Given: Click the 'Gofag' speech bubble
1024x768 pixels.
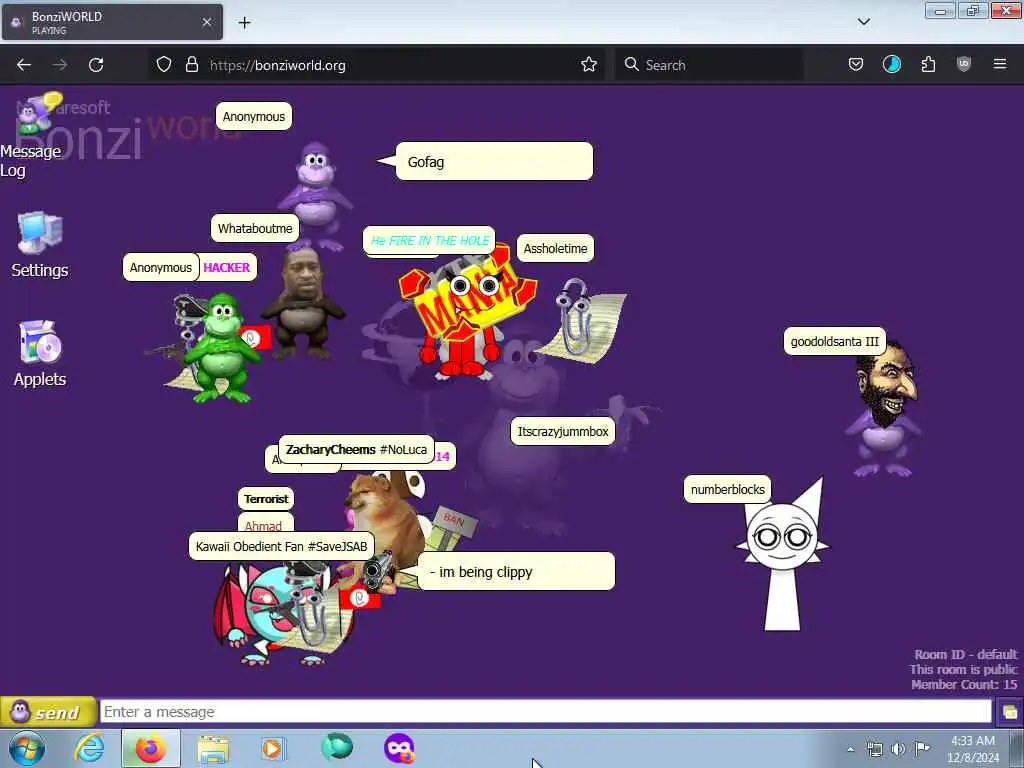Looking at the screenshot, I should (494, 161).
